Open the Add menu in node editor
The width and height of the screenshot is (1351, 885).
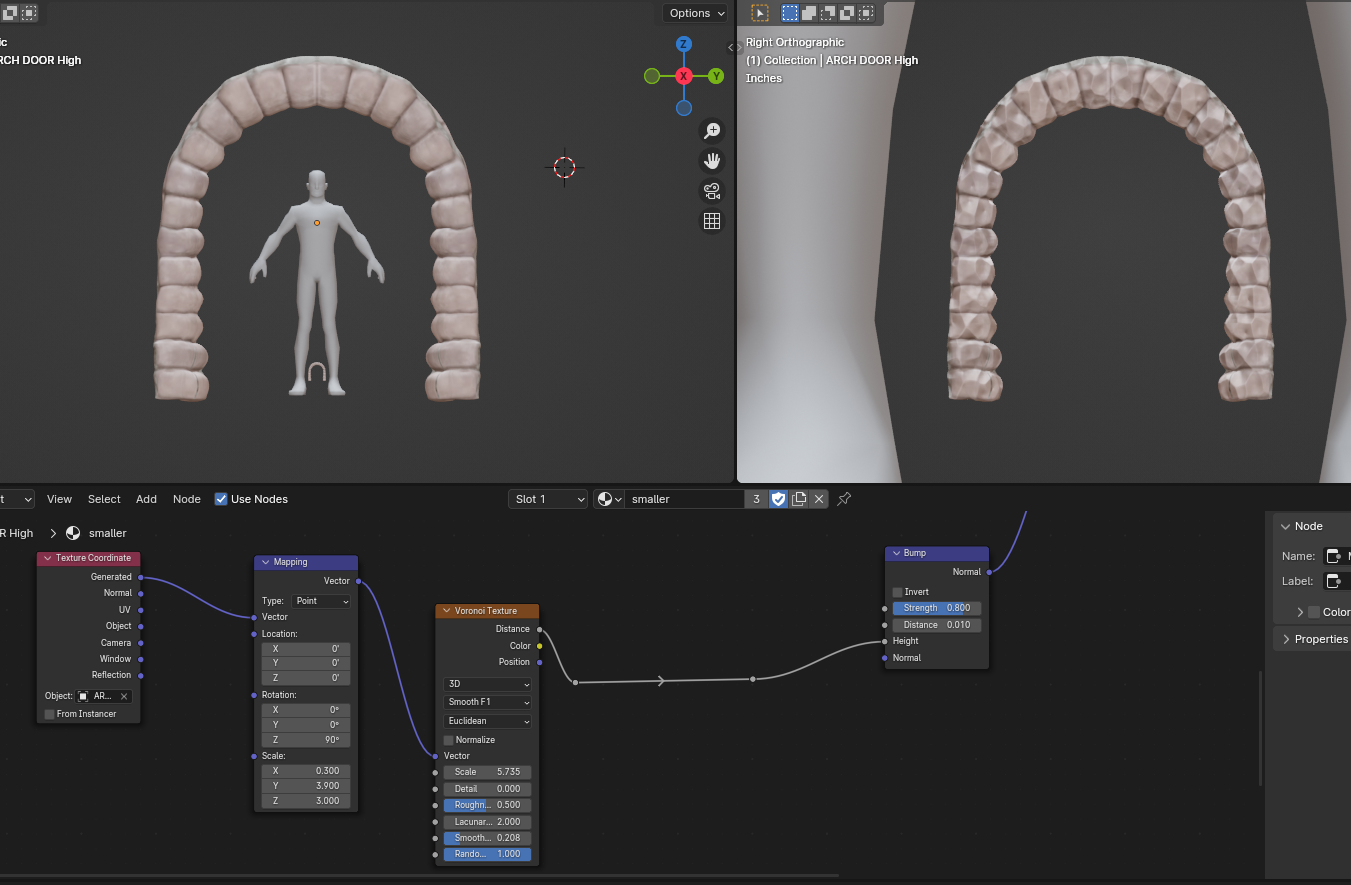146,499
